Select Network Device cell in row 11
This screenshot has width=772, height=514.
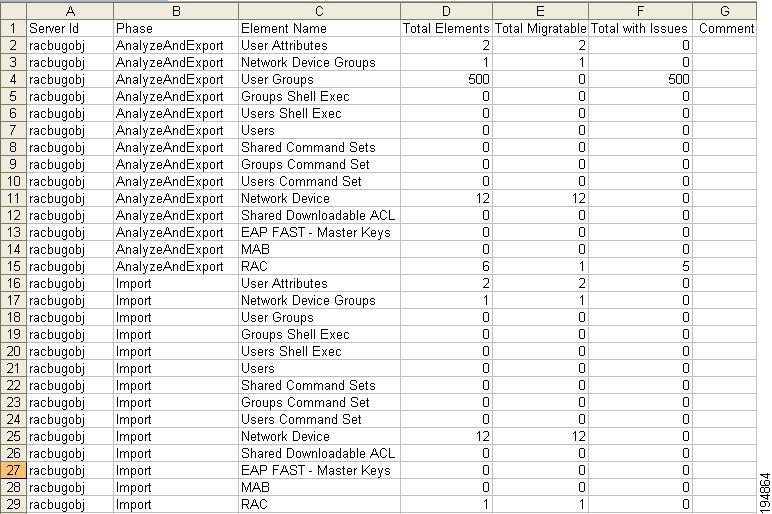click(319, 198)
